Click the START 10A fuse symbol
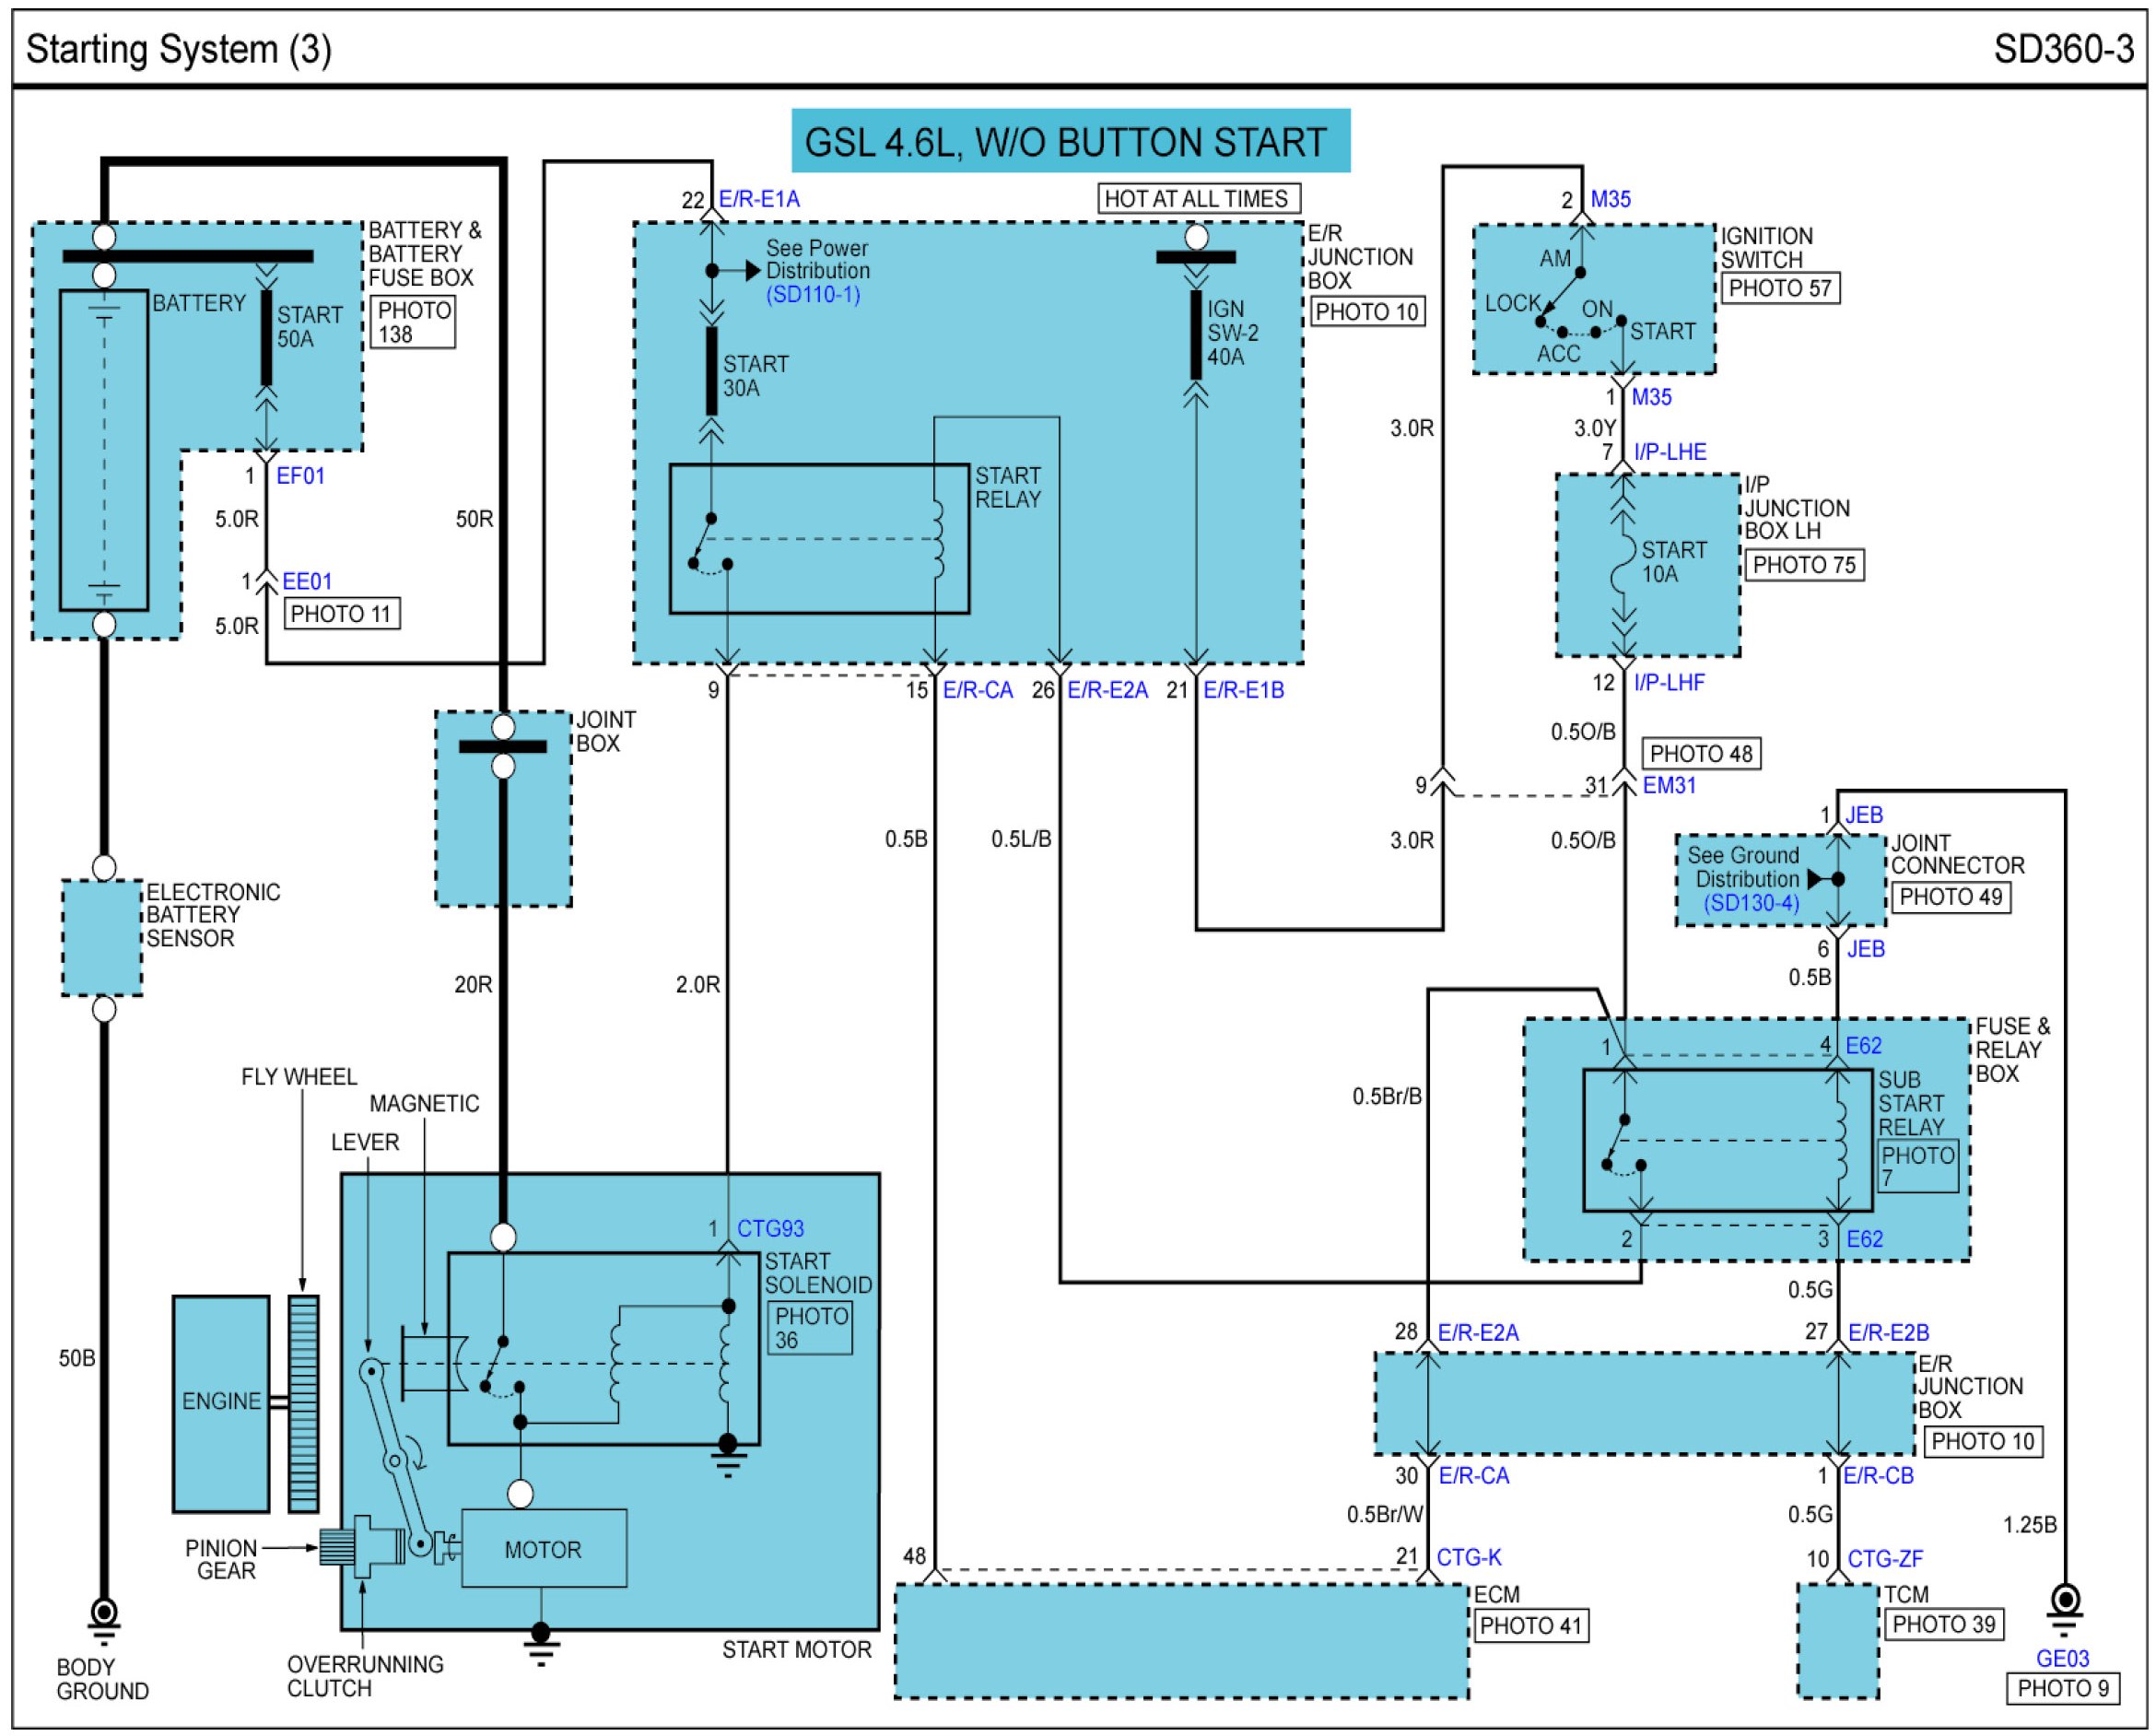This screenshot has width=2156, height=1736. (1622, 565)
